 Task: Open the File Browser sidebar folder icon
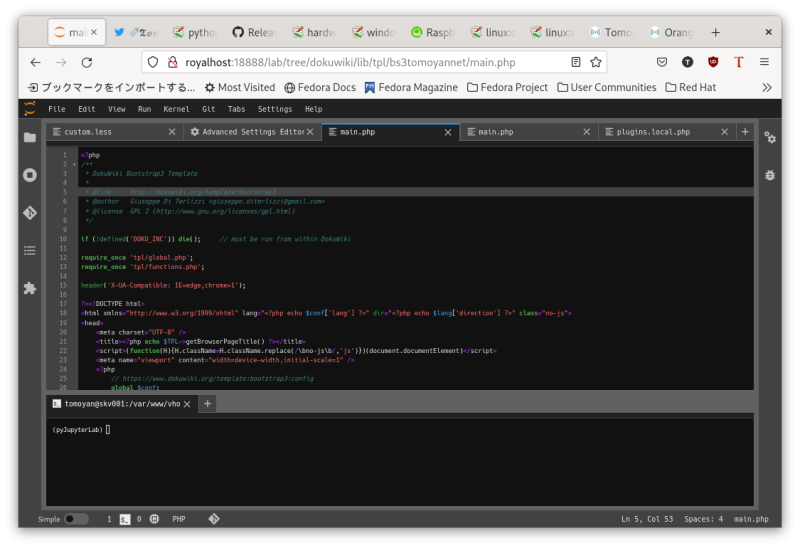30,137
